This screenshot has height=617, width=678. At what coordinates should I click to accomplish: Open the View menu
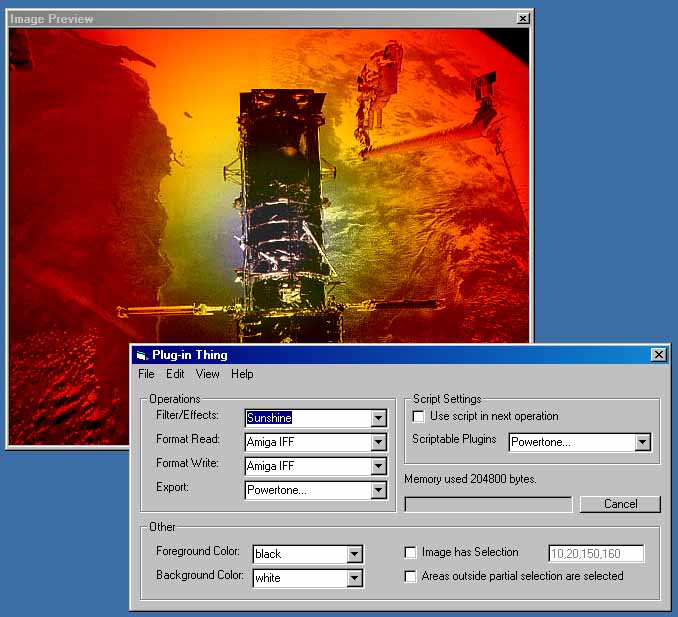(208, 374)
